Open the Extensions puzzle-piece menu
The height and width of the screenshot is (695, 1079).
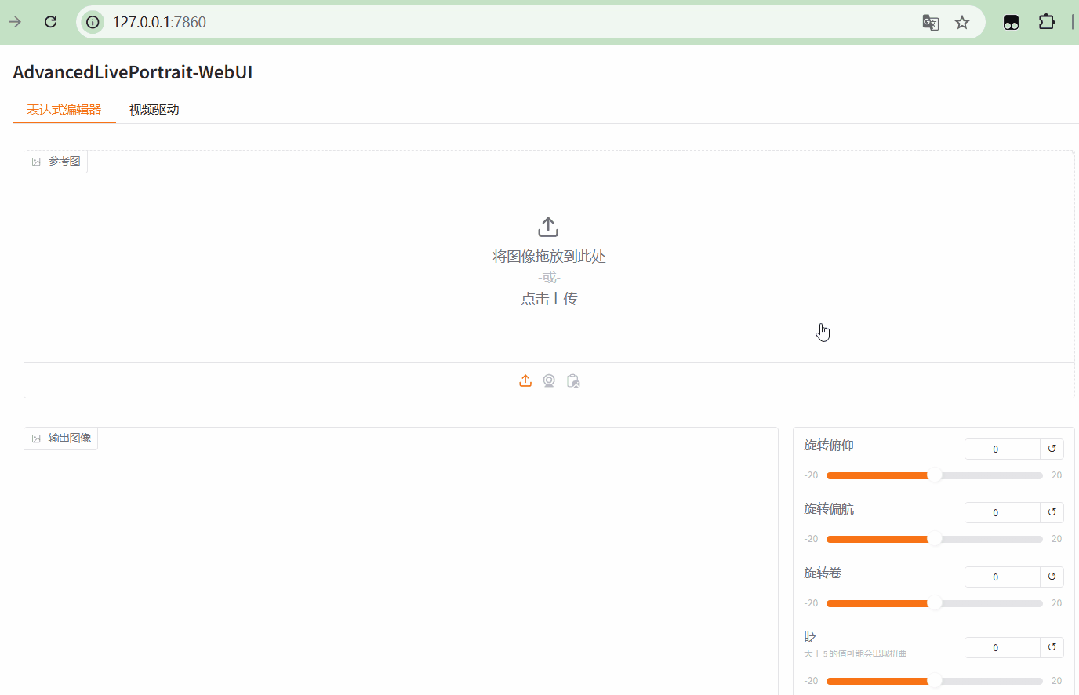[1047, 22]
